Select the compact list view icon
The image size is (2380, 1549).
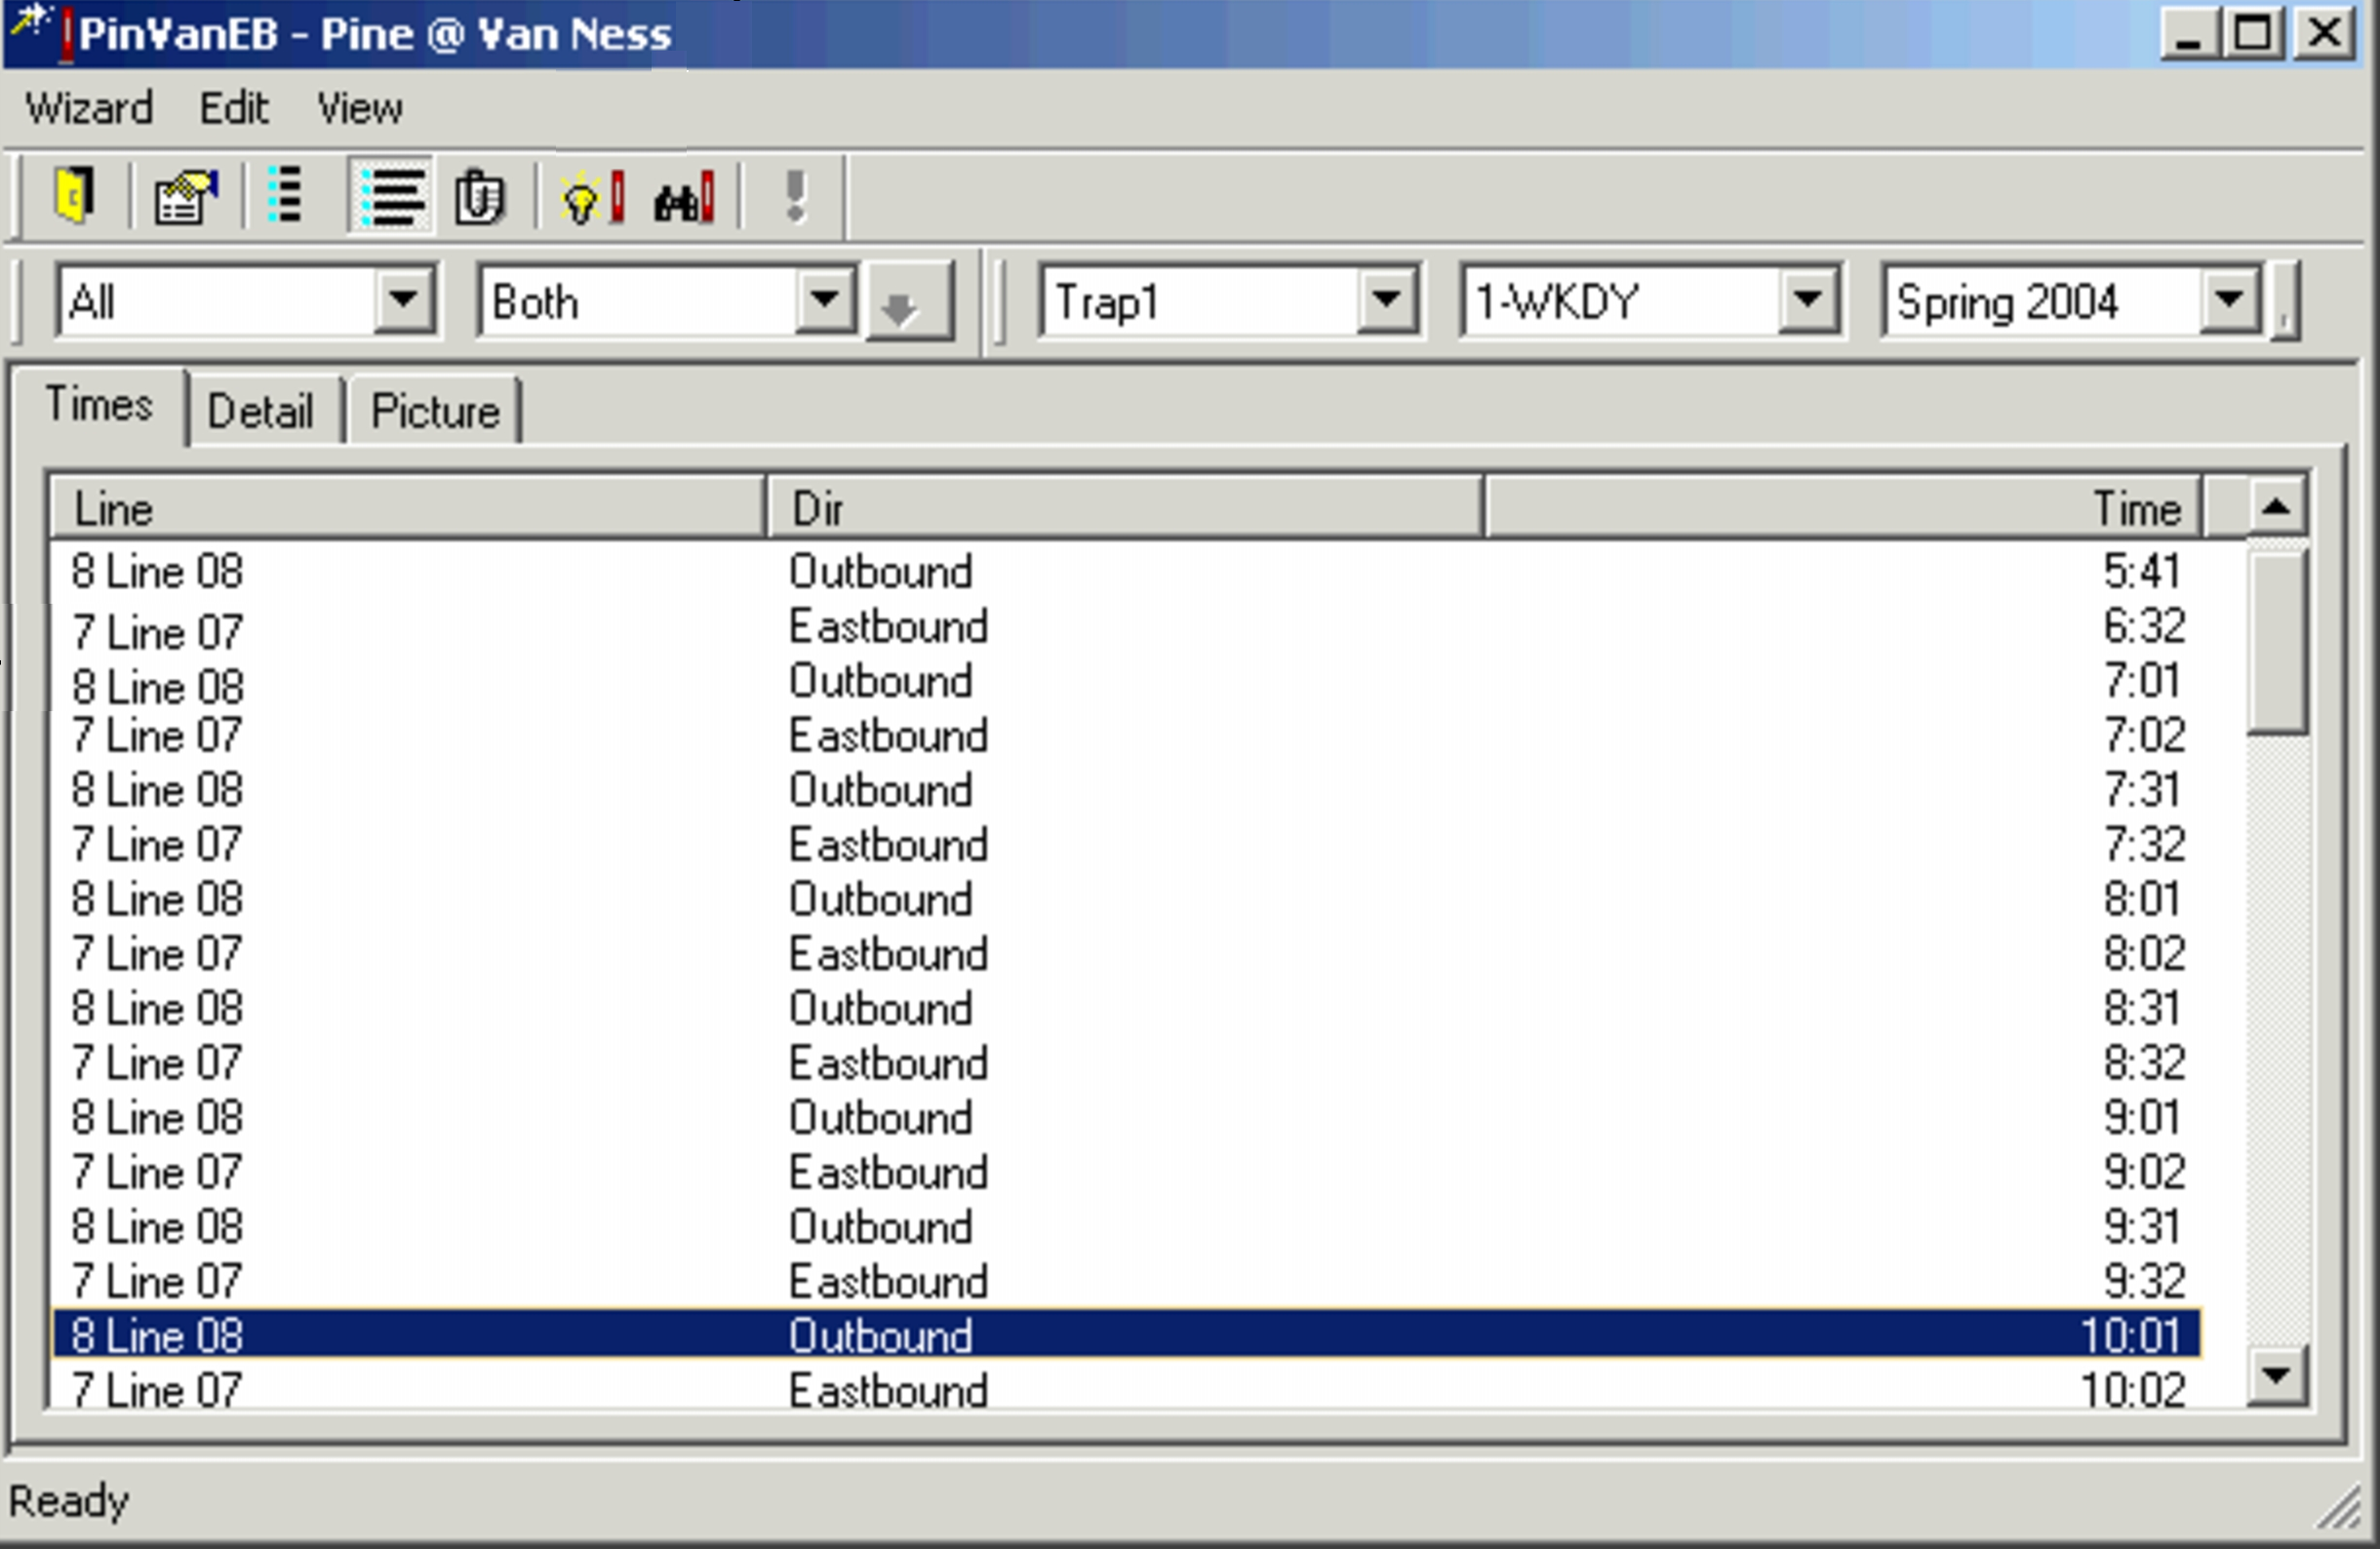(x=285, y=196)
